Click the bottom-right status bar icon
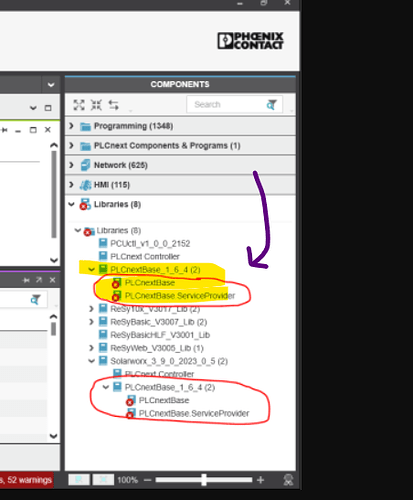413x500 pixels. [288, 480]
